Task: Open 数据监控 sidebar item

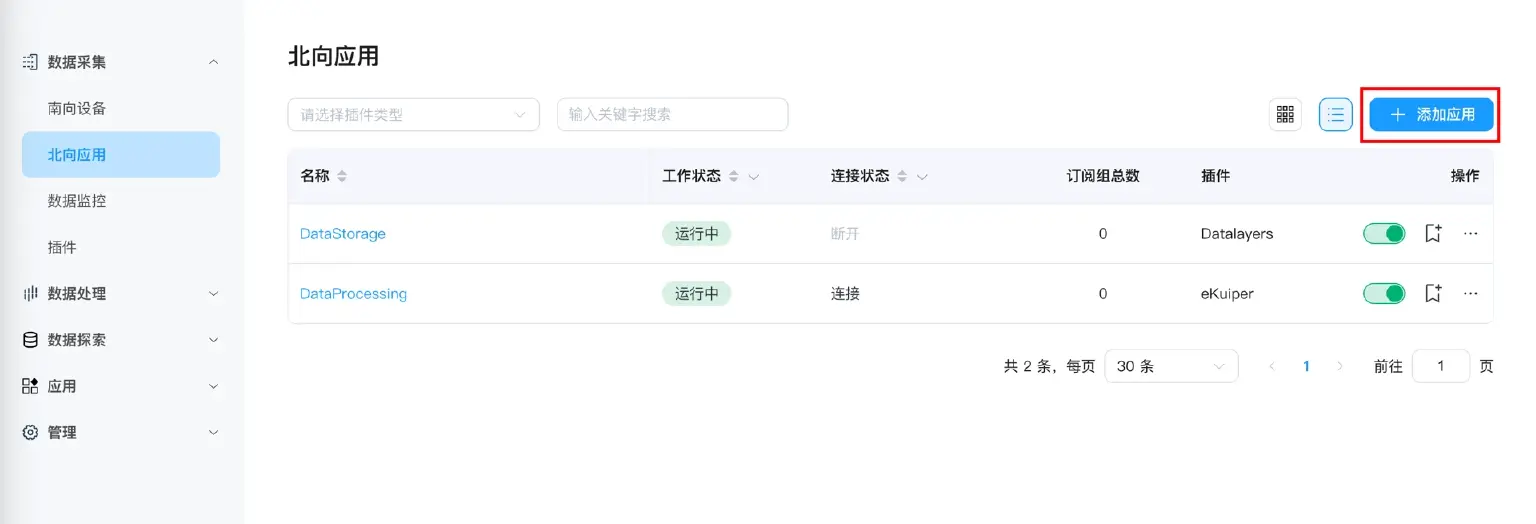Action: pos(77,201)
